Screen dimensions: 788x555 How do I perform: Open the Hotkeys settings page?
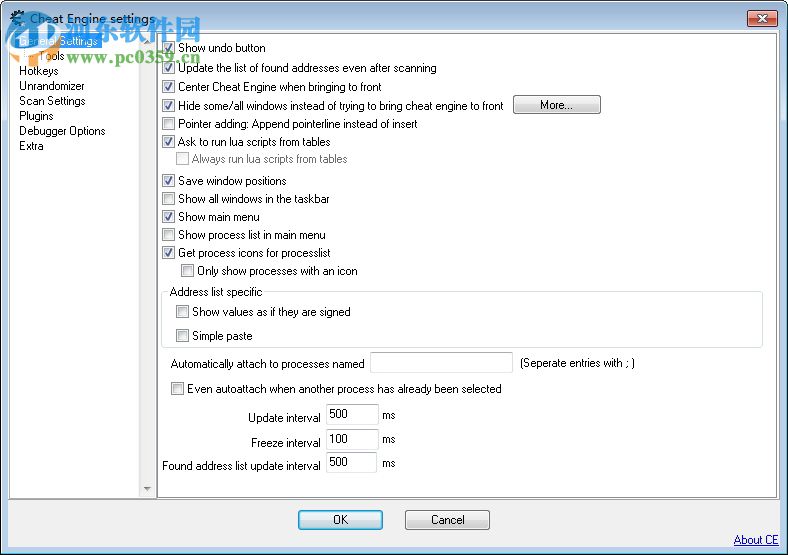tap(39, 71)
